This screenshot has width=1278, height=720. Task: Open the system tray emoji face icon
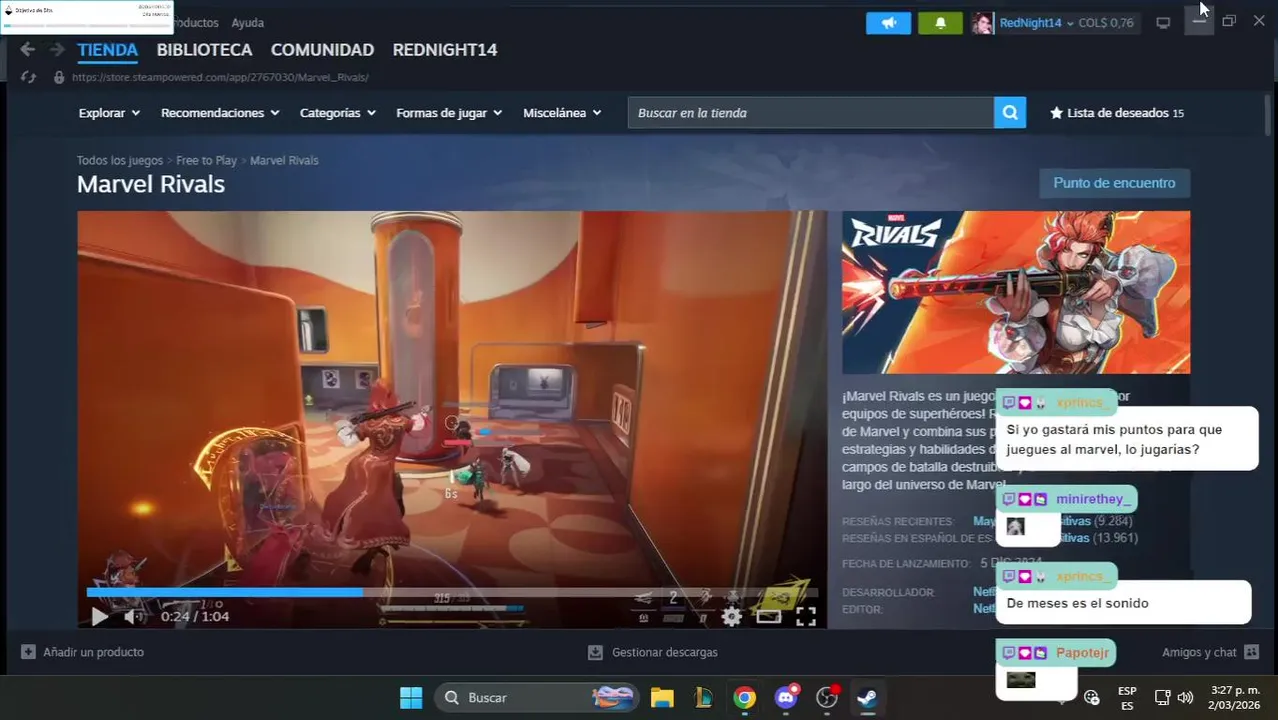[x=1092, y=698]
